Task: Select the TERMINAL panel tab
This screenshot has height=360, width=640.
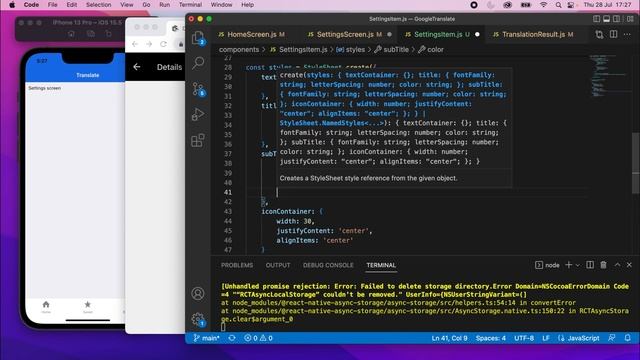Action: pyautogui.click(x=381, y=265)
